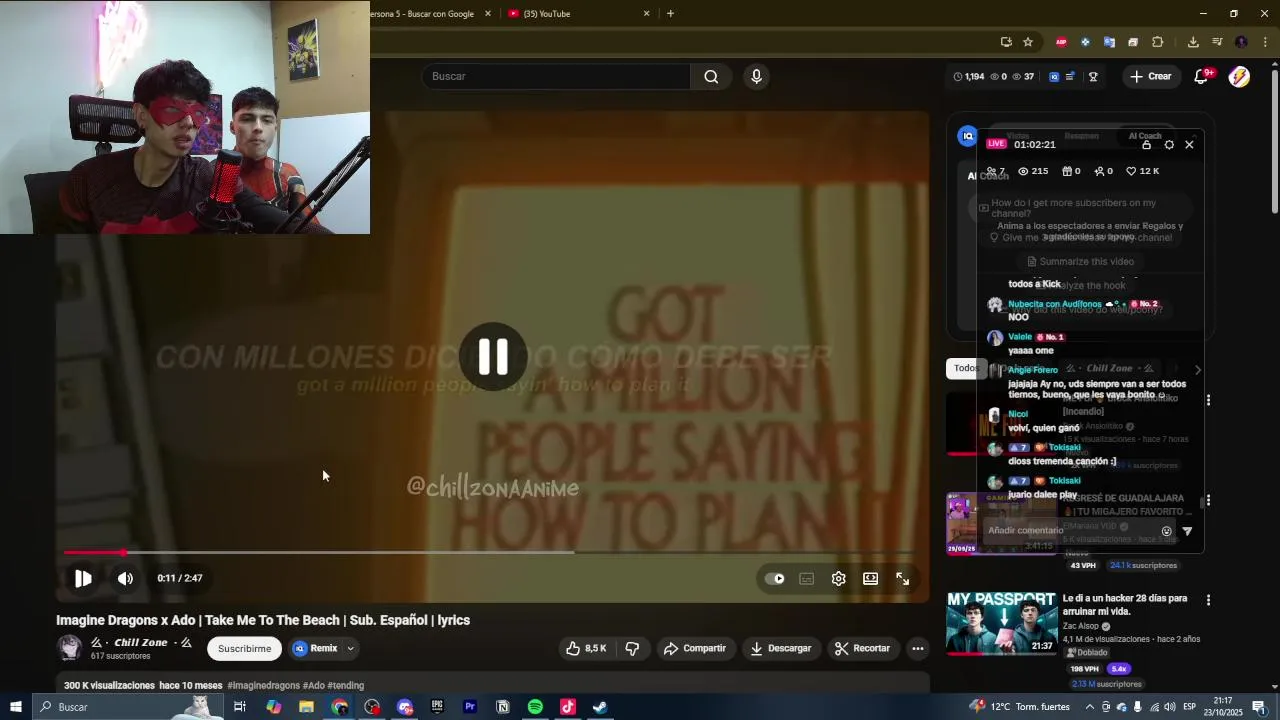Switch to theater mode
The width and height of the screenshot is (1280, 720).
point(871,578)
